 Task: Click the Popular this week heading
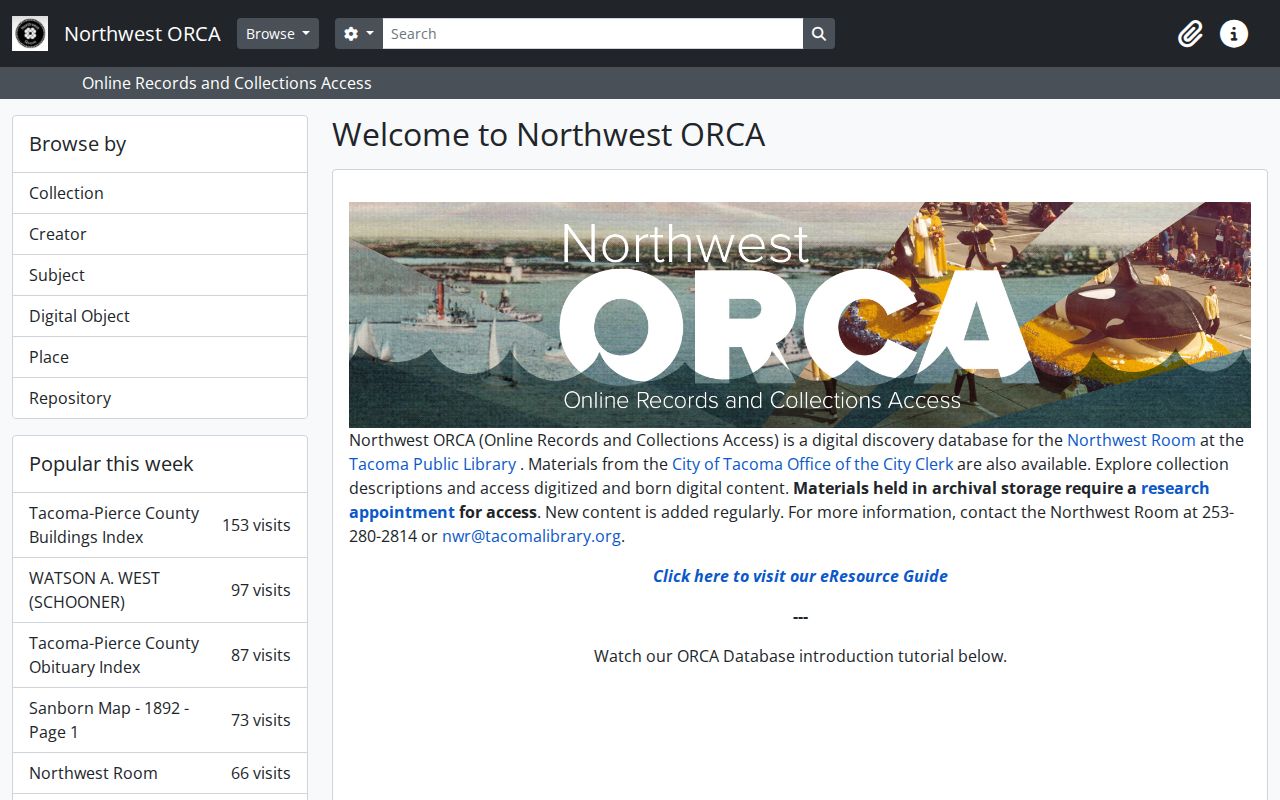[x=111, y=464]
